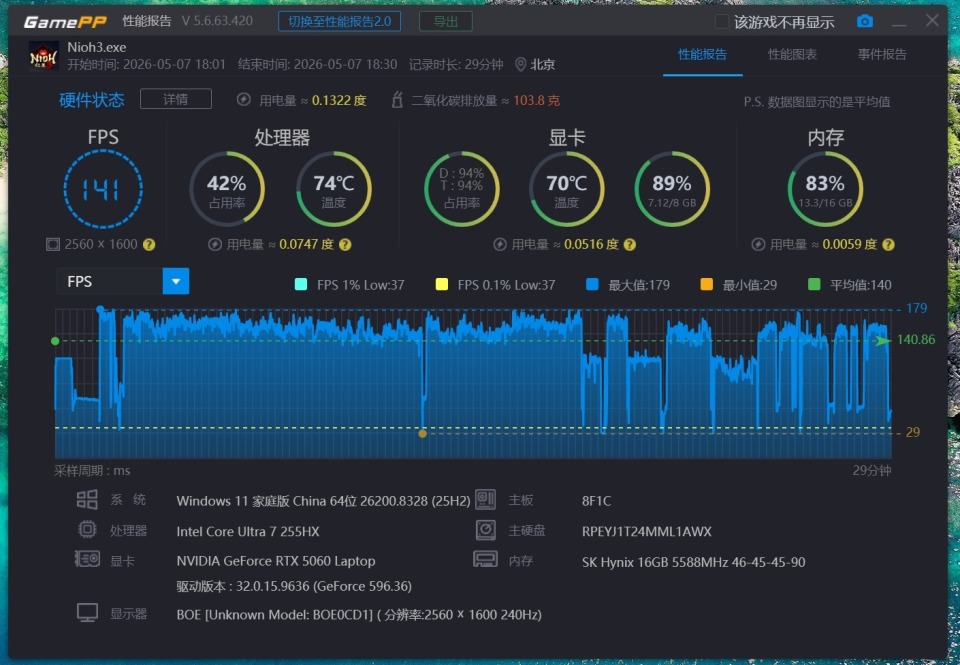Click the 硬件状态 heading
This screenshot has height=665, width=960.
[92, 100]
